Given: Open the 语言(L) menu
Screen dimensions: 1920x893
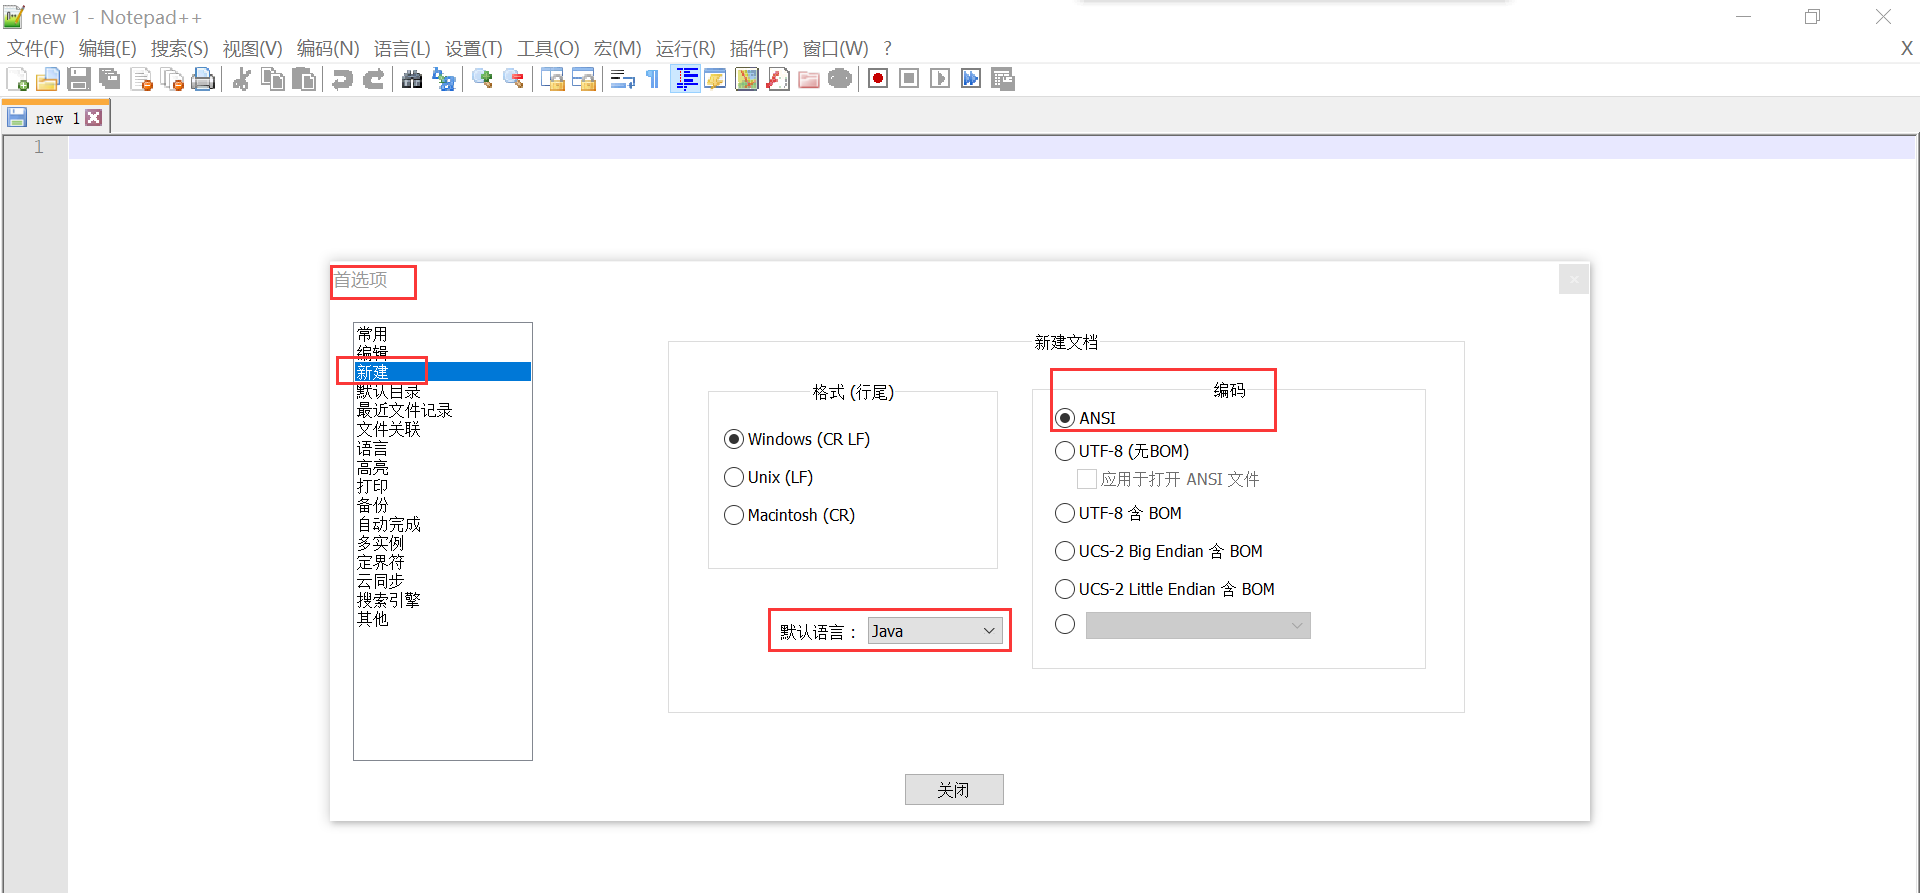Looking at the screenshot, I should [x=402, y=49].
